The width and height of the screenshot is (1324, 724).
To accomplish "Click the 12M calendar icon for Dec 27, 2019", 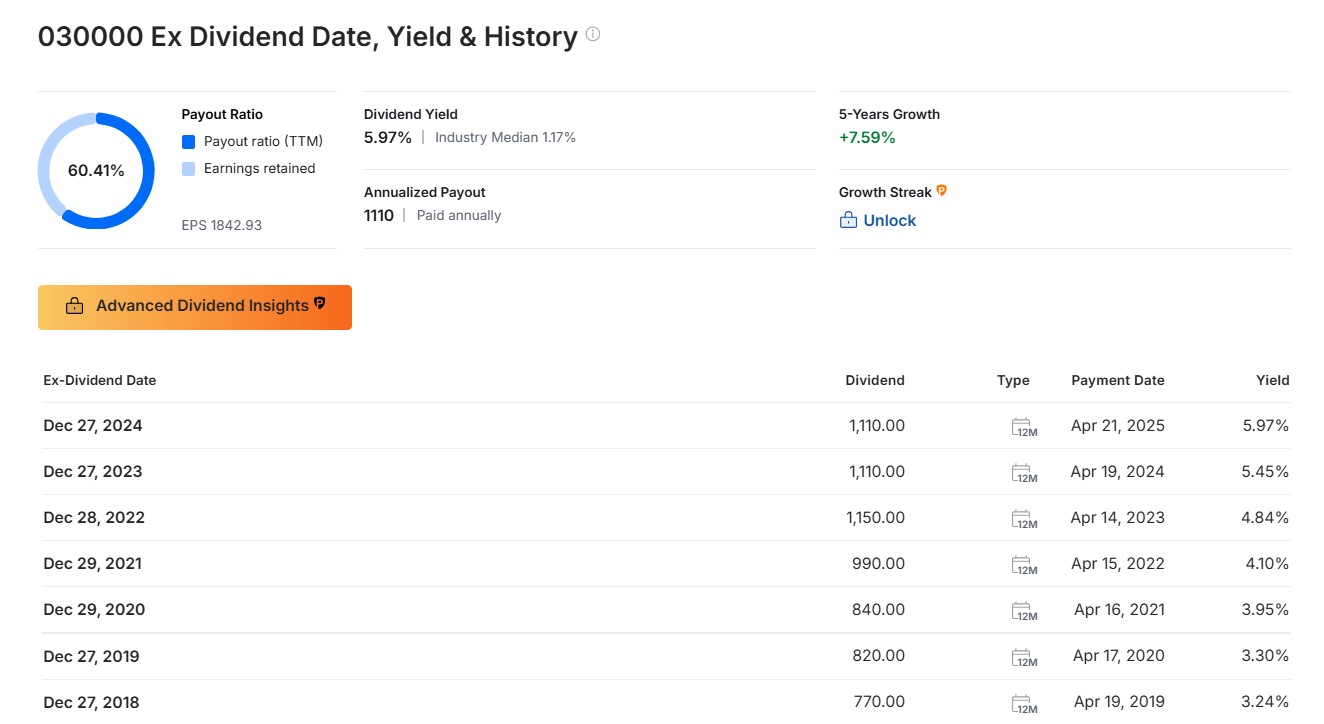I will (x=1022, y=657).
